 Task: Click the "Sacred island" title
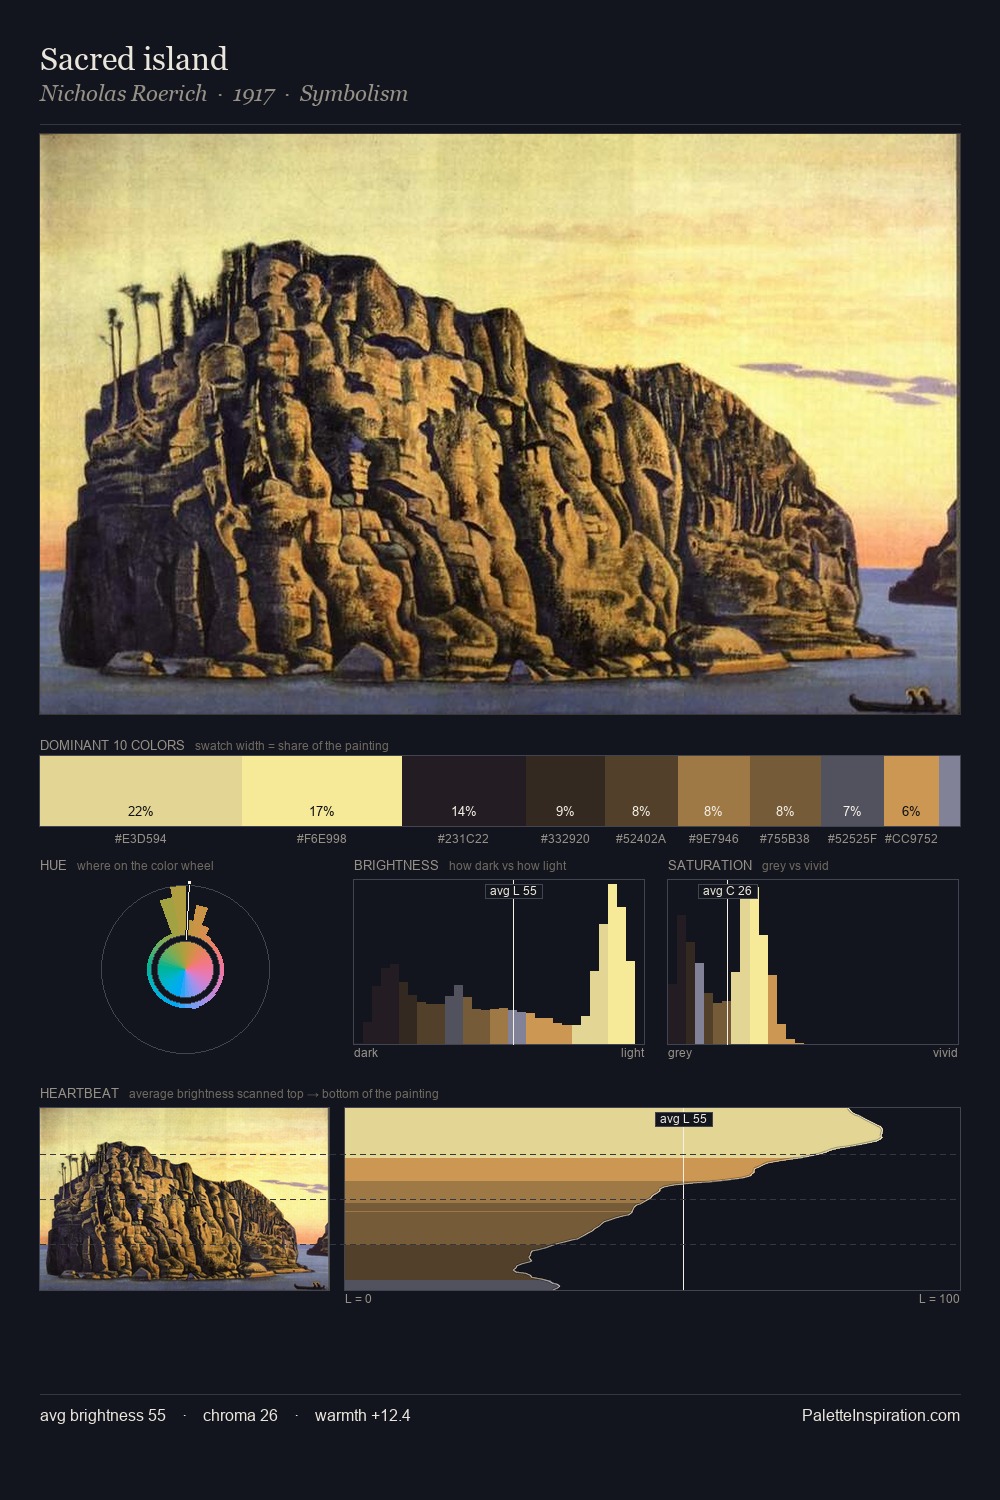[x=134, y=59]
